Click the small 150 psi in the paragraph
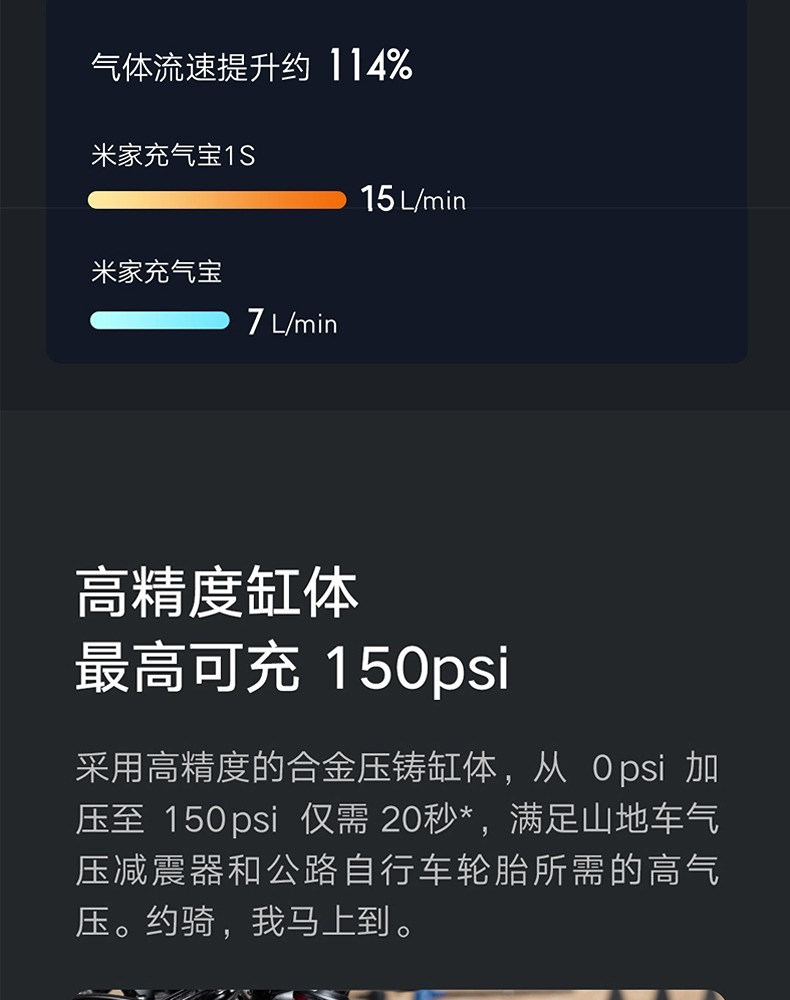 coord(221,820)
